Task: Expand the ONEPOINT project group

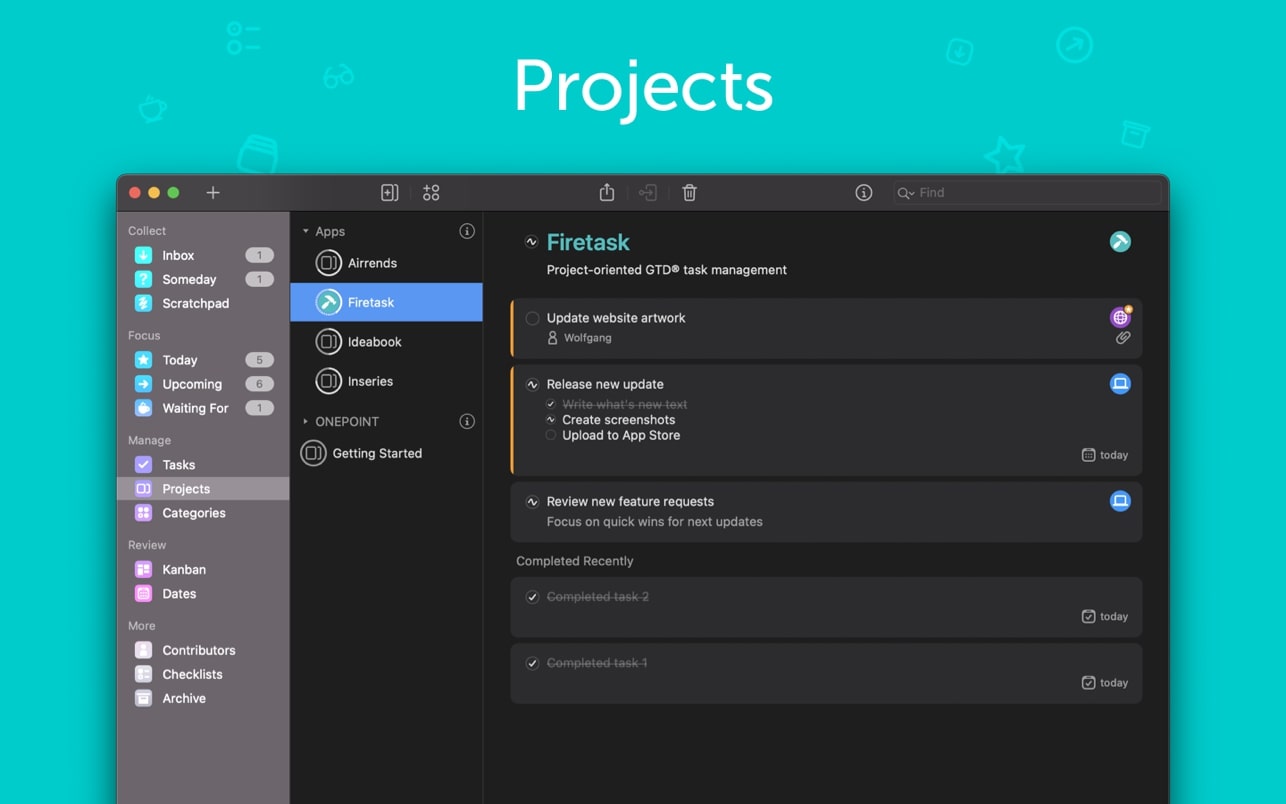Action: click(306, 422)
